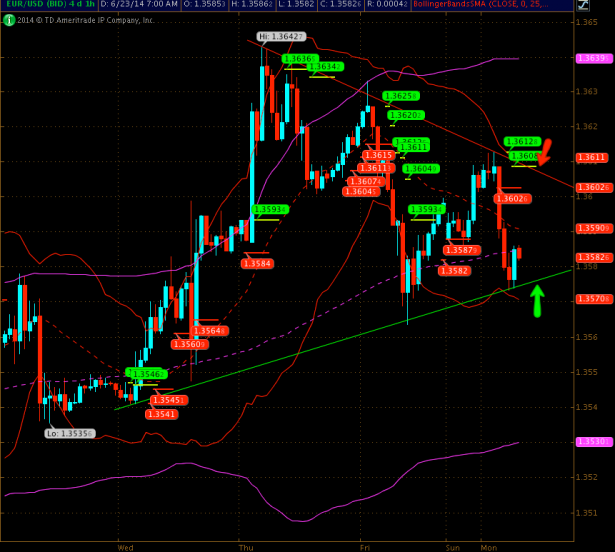Screen dimensions: 615x552
Task: Click the green 1.3625 price tag
Action: tap(400, 96)
